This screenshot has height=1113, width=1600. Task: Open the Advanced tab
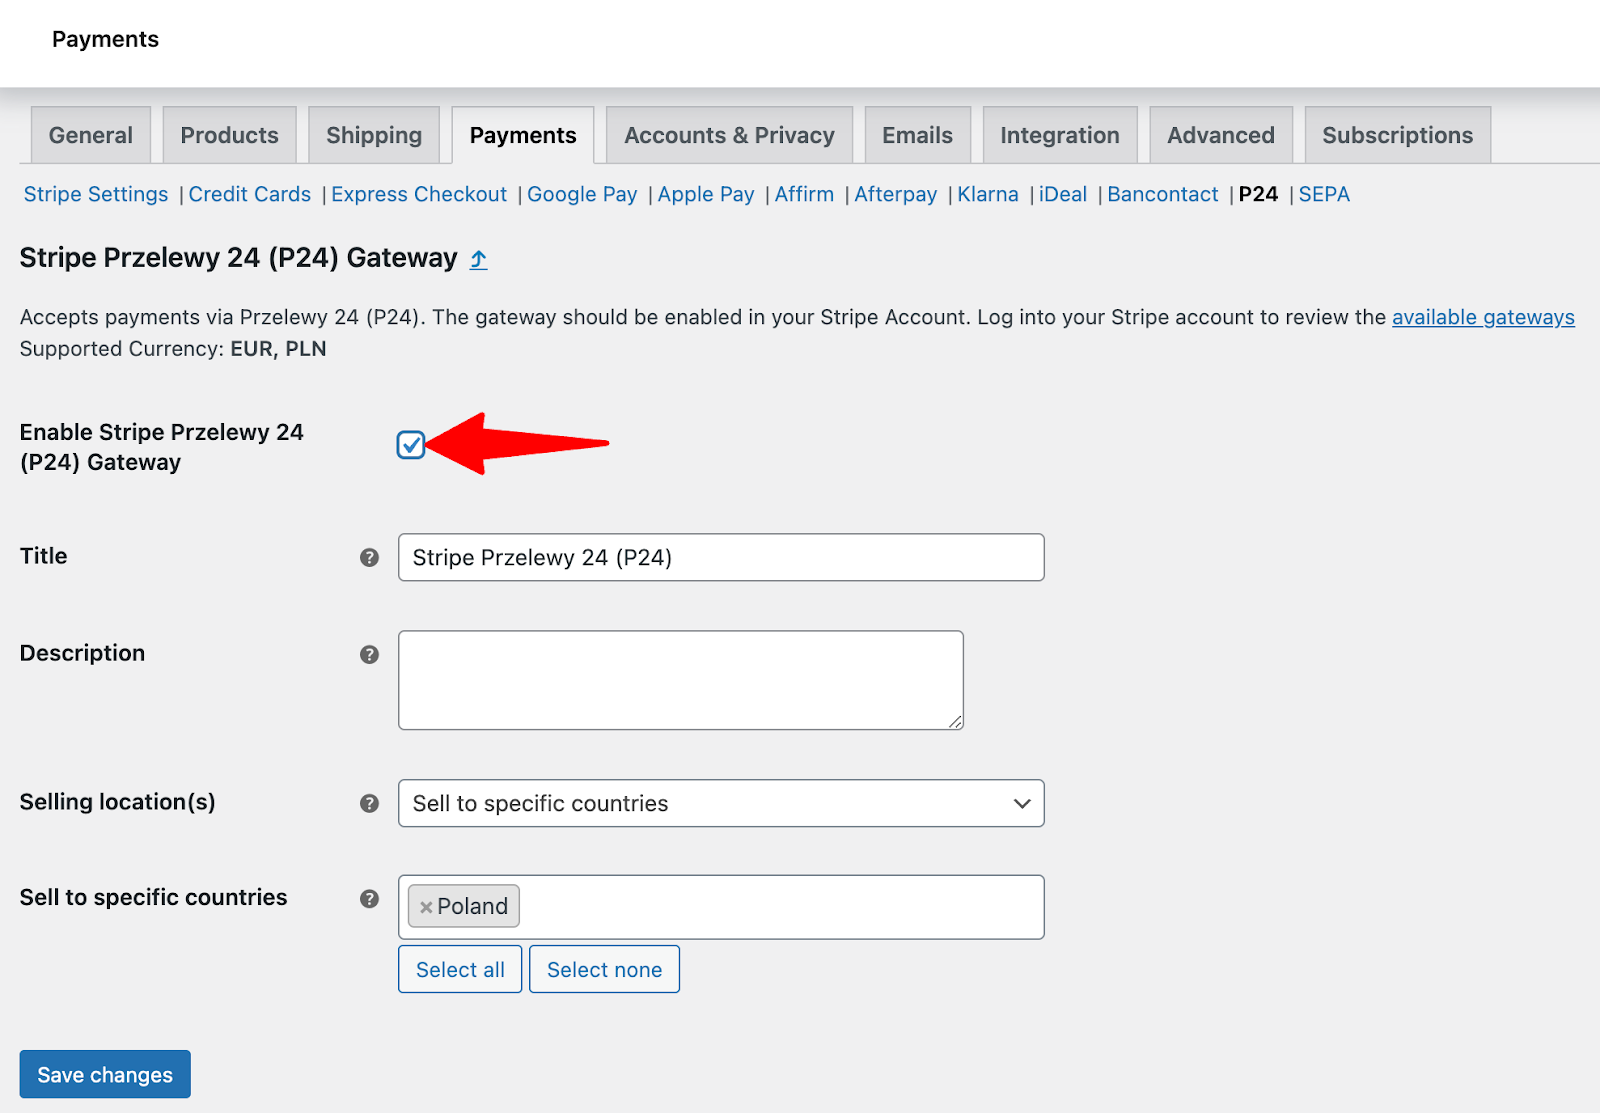[1221, 135]
